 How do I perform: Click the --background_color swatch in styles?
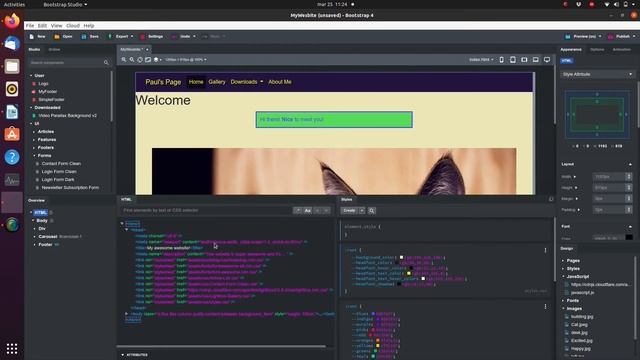pyautogui.click(x=401, y=258)
